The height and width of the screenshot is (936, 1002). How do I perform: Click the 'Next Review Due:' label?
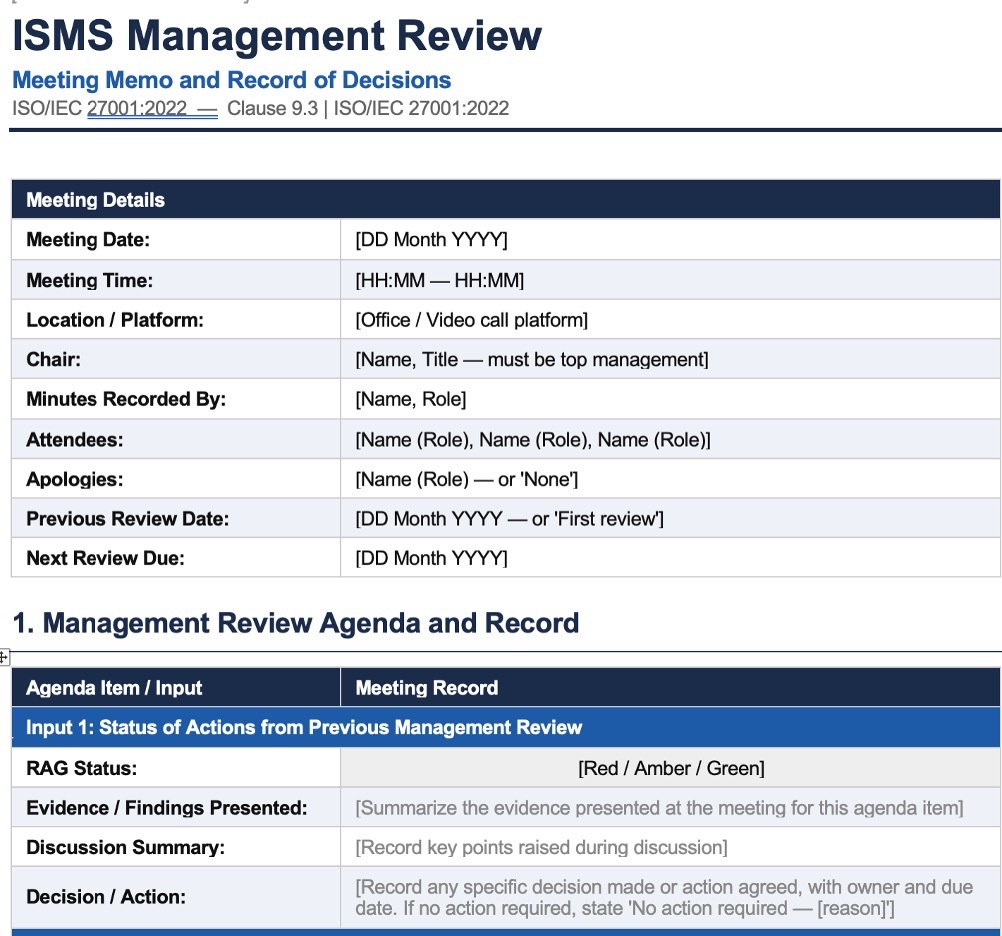pyautogui.click(x=105, y=558)
